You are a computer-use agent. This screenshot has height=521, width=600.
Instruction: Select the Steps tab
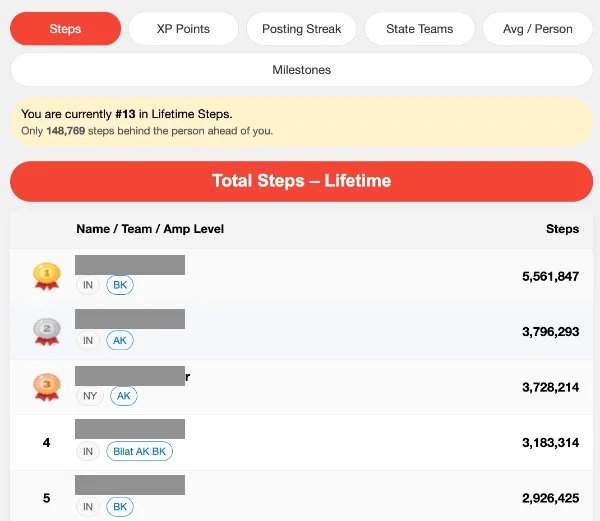(65, 29)
